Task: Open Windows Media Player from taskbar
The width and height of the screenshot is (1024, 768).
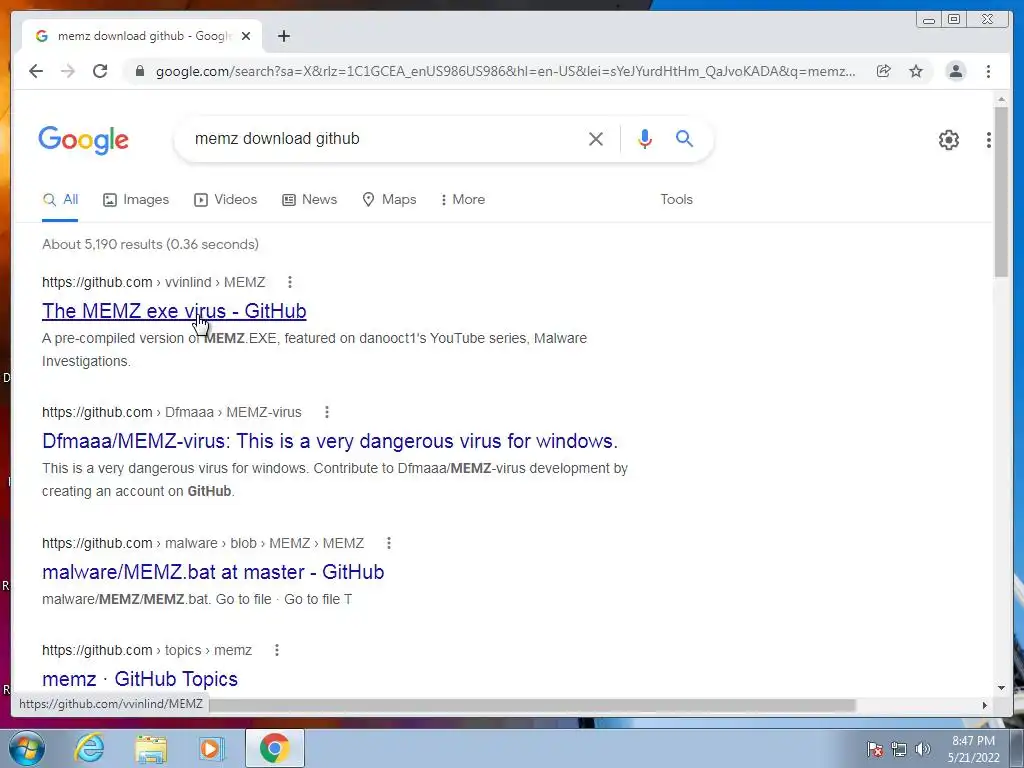Action: tap(212, 748)
